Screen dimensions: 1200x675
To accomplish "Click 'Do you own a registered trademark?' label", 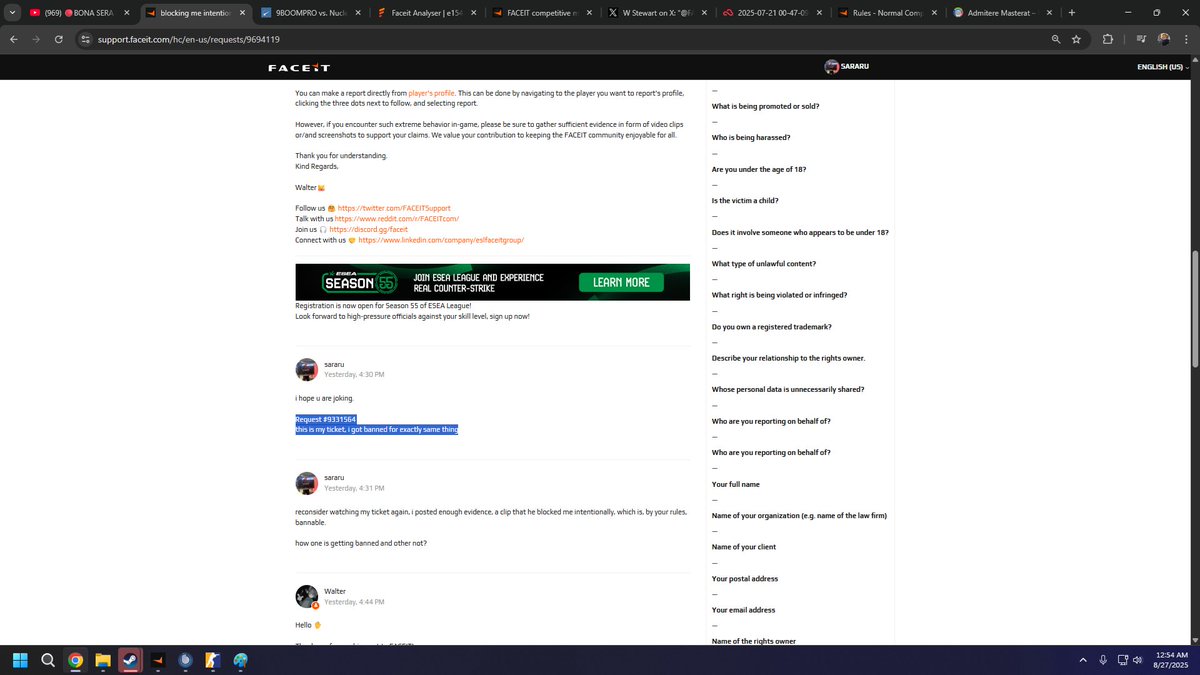I will (x=771, y=327).
